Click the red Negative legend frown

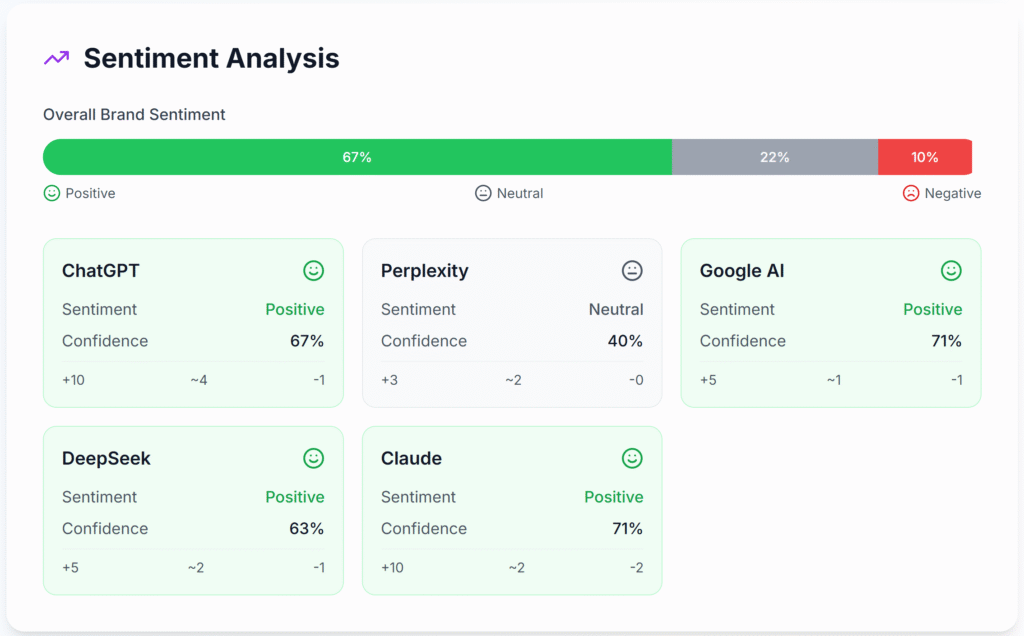coord(910,193)
